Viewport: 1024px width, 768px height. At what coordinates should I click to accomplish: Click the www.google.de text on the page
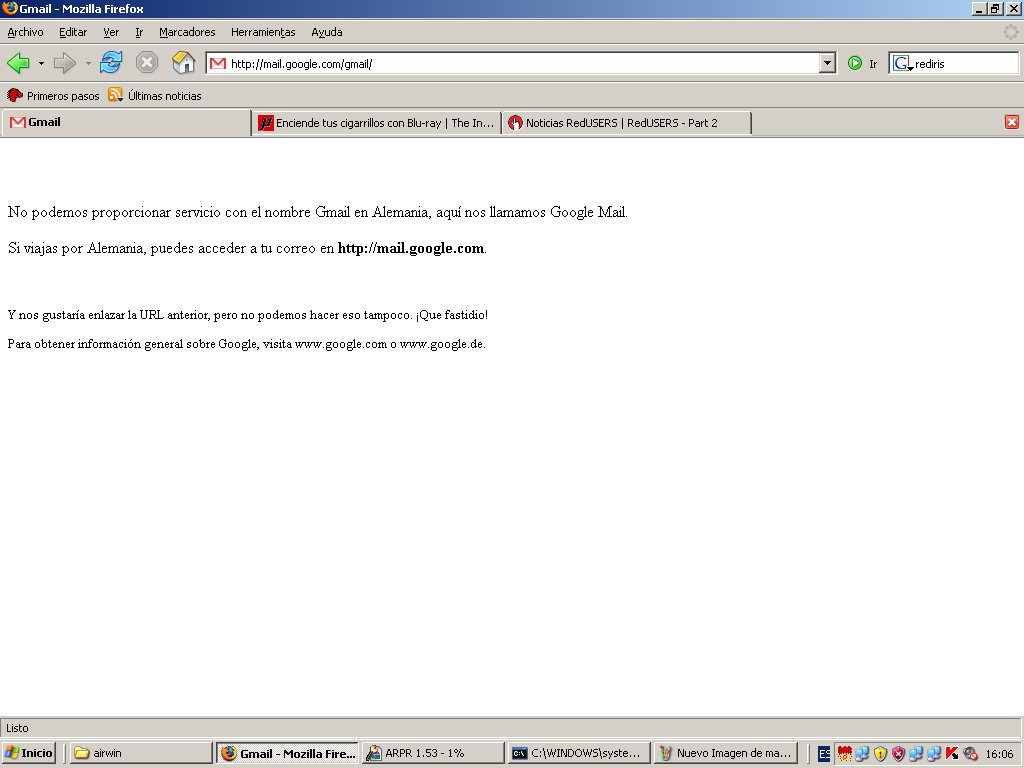click(441, 344)
